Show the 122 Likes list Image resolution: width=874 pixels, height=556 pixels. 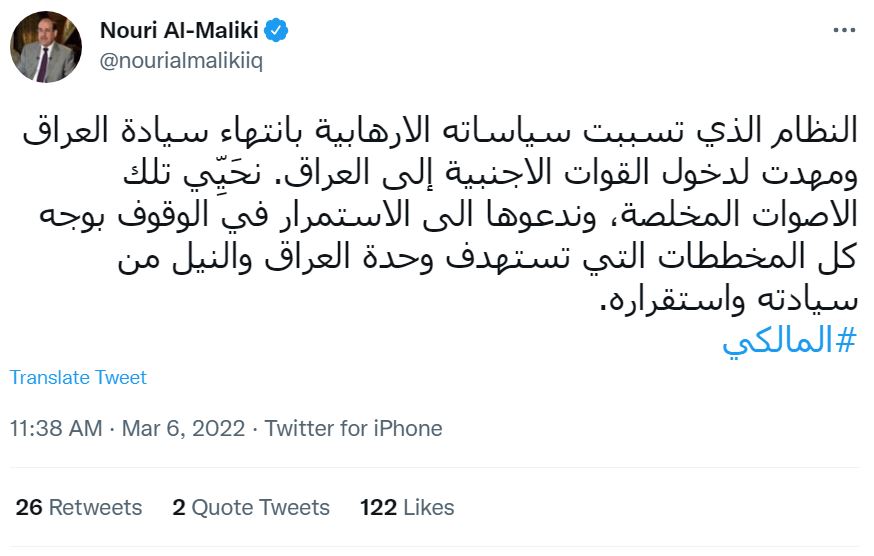407,507
